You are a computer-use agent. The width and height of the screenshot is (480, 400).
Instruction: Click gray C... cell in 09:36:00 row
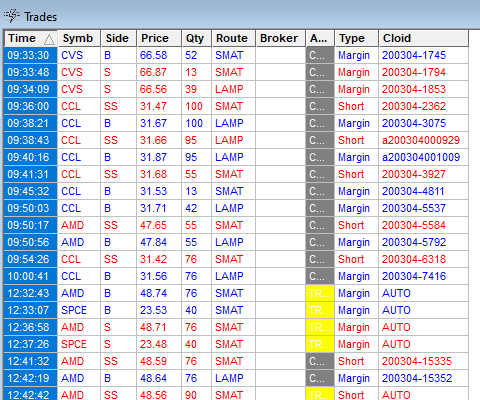(x=320, y=106)
